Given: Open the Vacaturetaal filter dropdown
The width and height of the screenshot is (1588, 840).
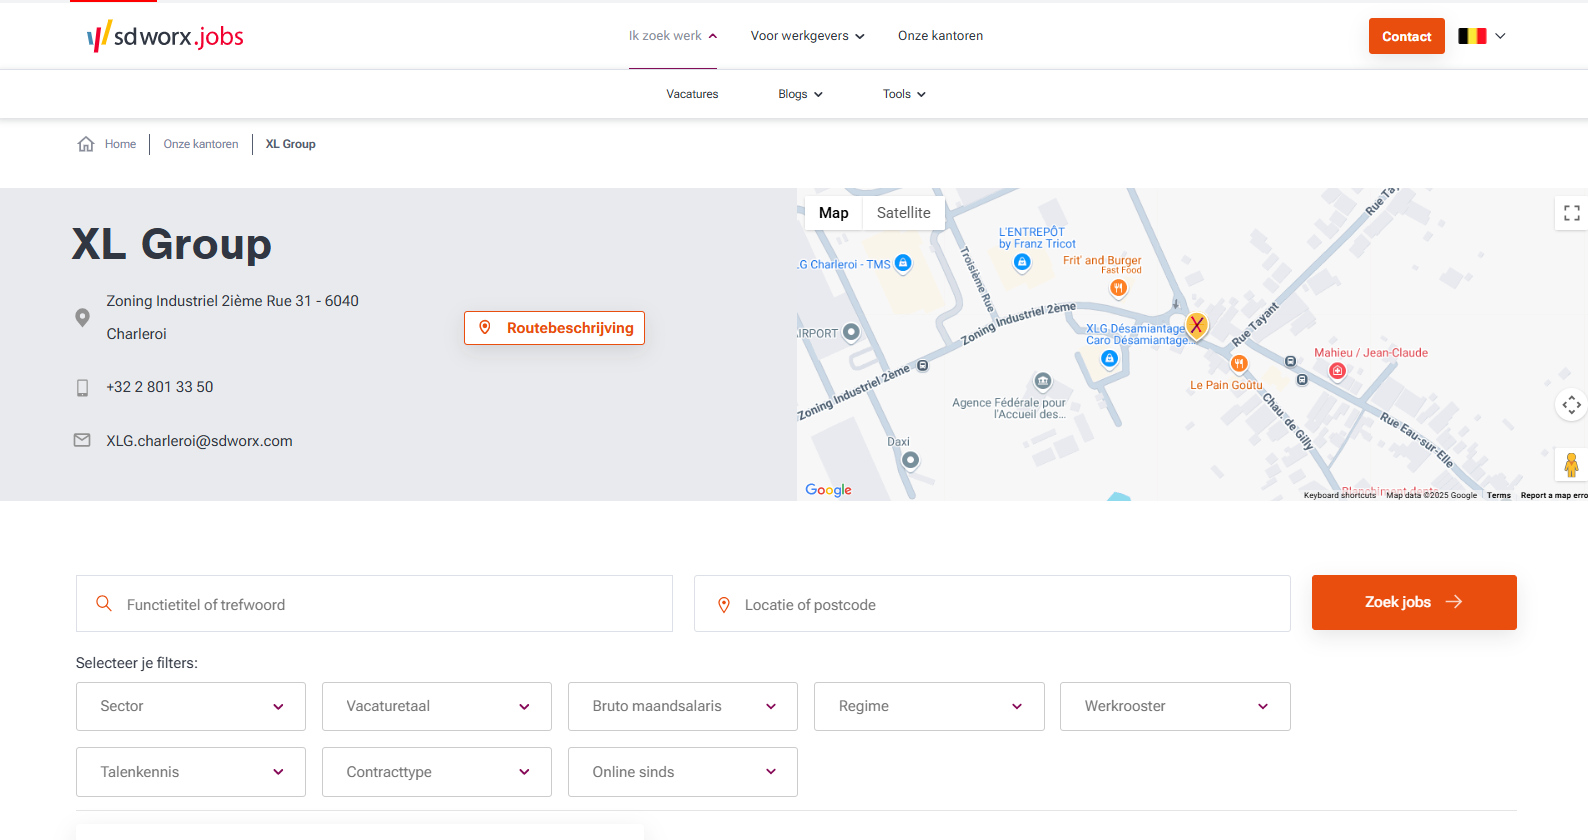Looking at the screenshot, I should coord(437,706).
